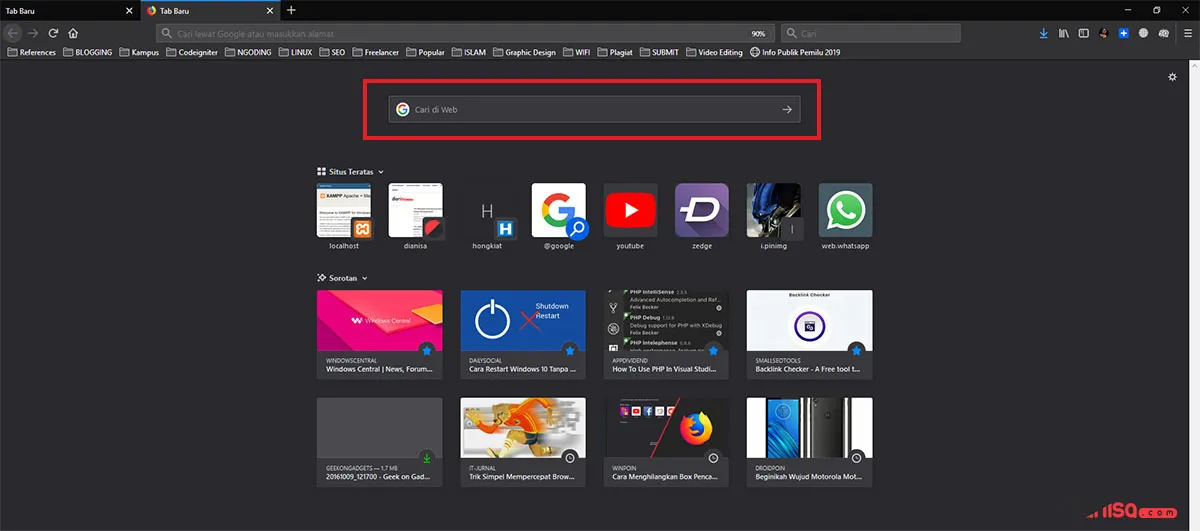The image size is (1200, 531).
Task: Open the SUBMIT bookmarks folder
Action: [x=659, y=52]
